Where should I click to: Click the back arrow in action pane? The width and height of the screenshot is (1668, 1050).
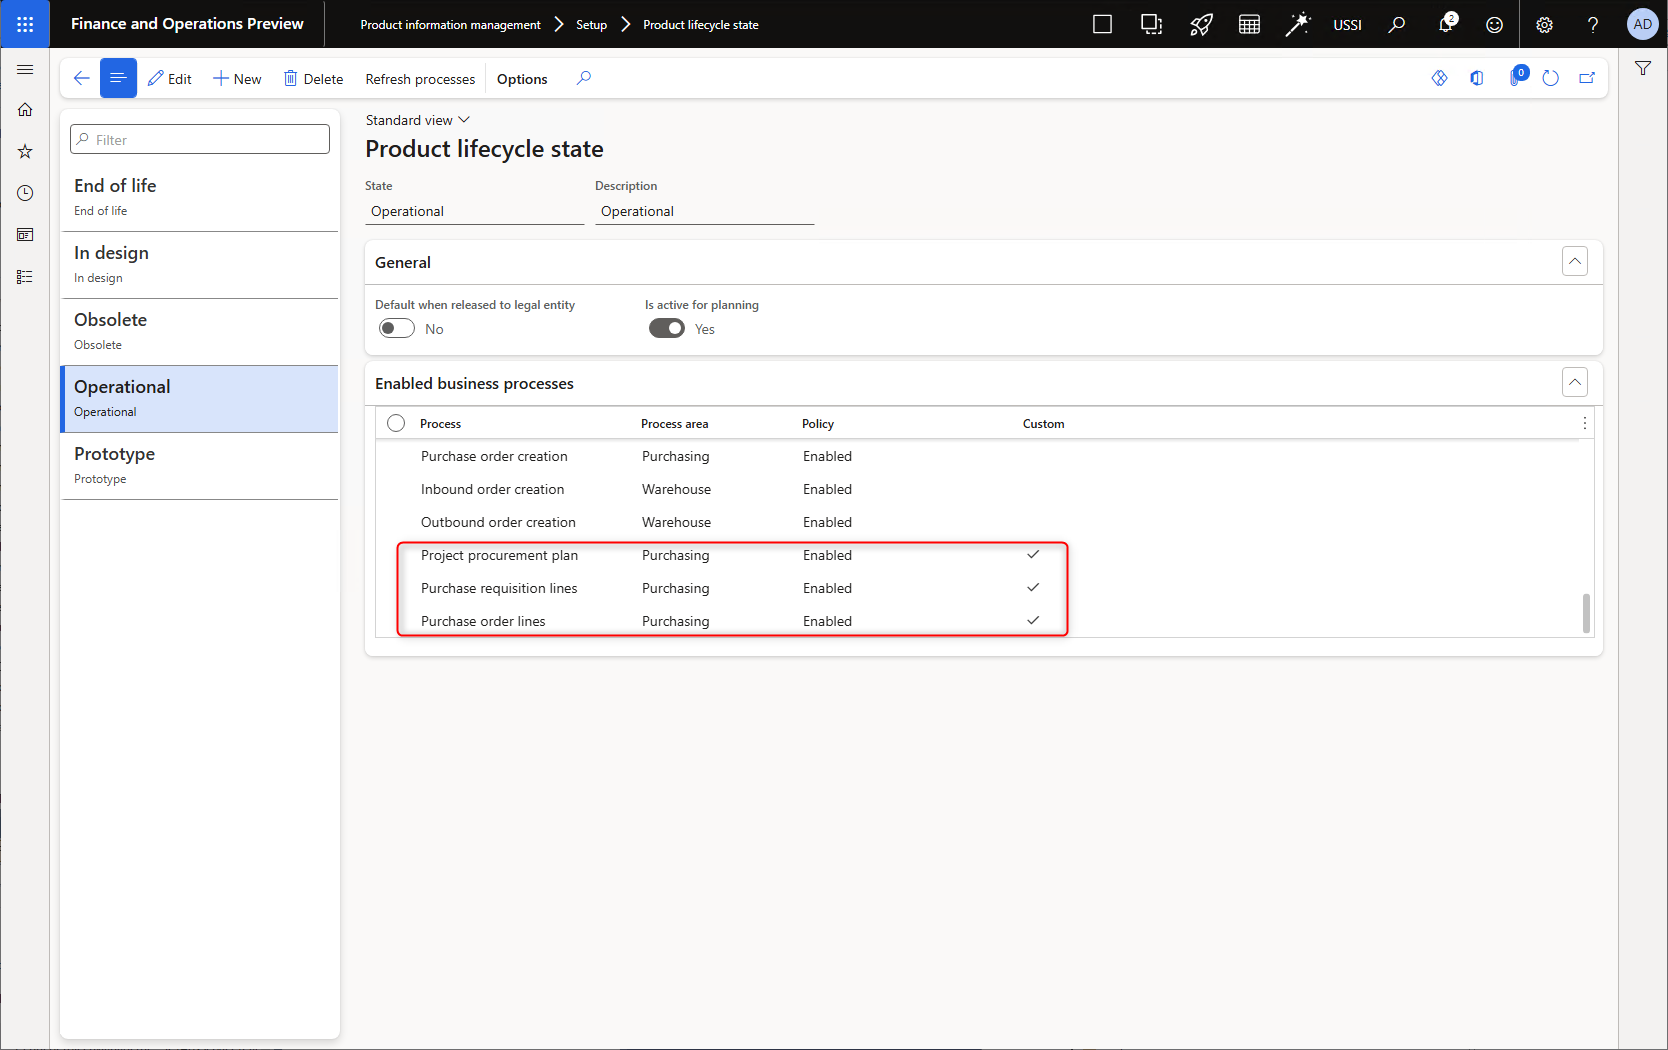82,78
